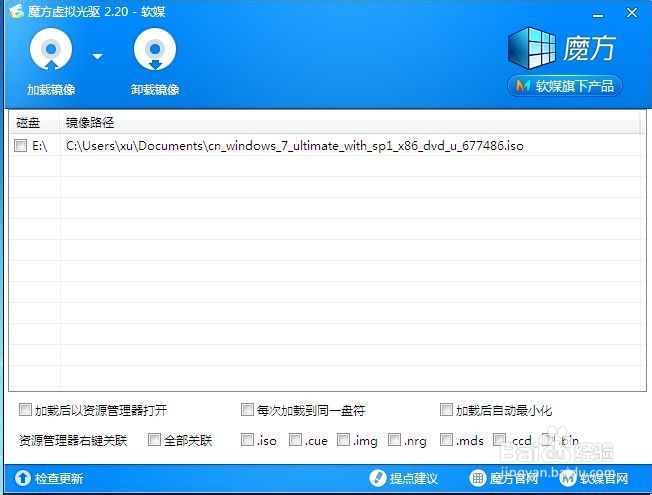Click the 魔方官网 grid icon

(478, 478)
